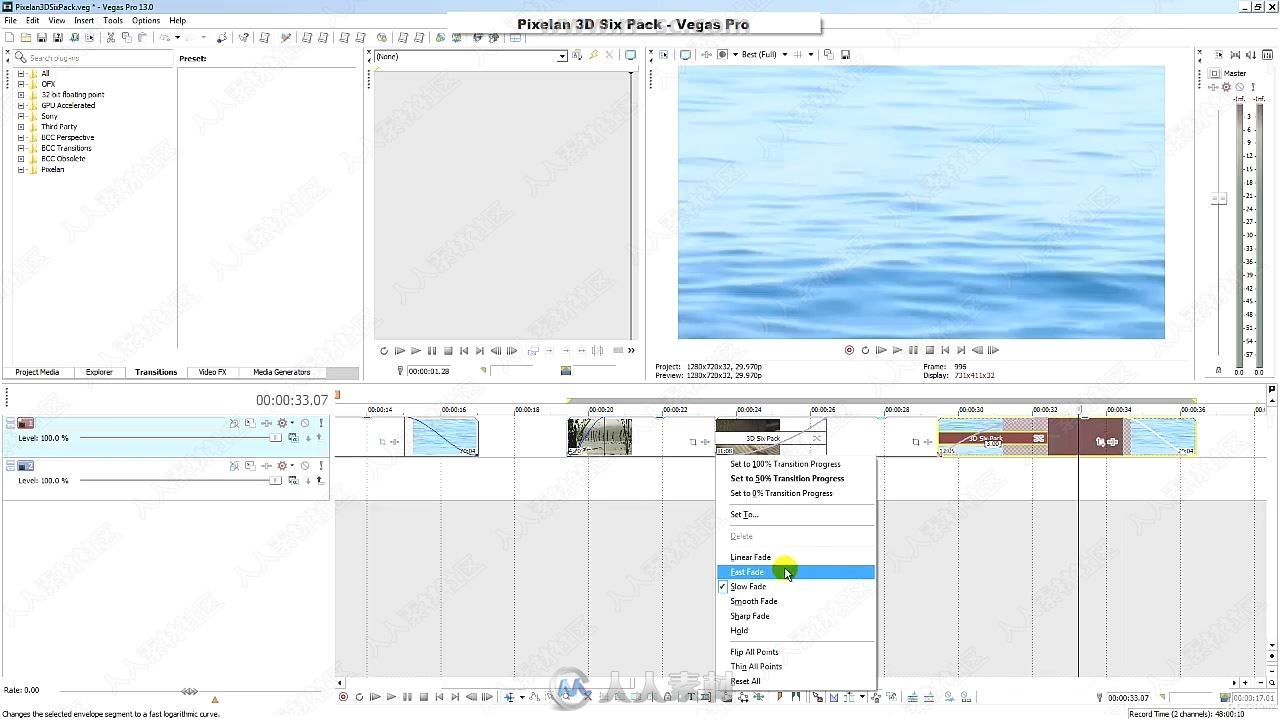Mute video track 2
The image size is (1280, 720).
tap(305, 466)
